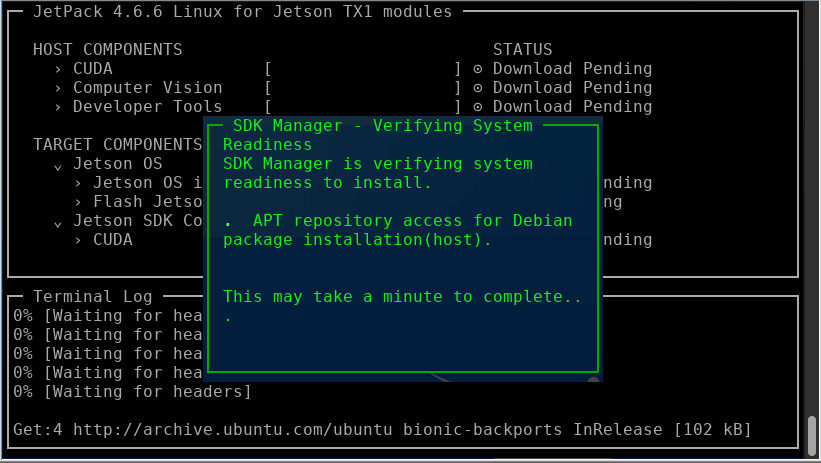Click the Developer Tools Download Pending status icon
Screen dimensions: 821x463
(x=478, y=107)
